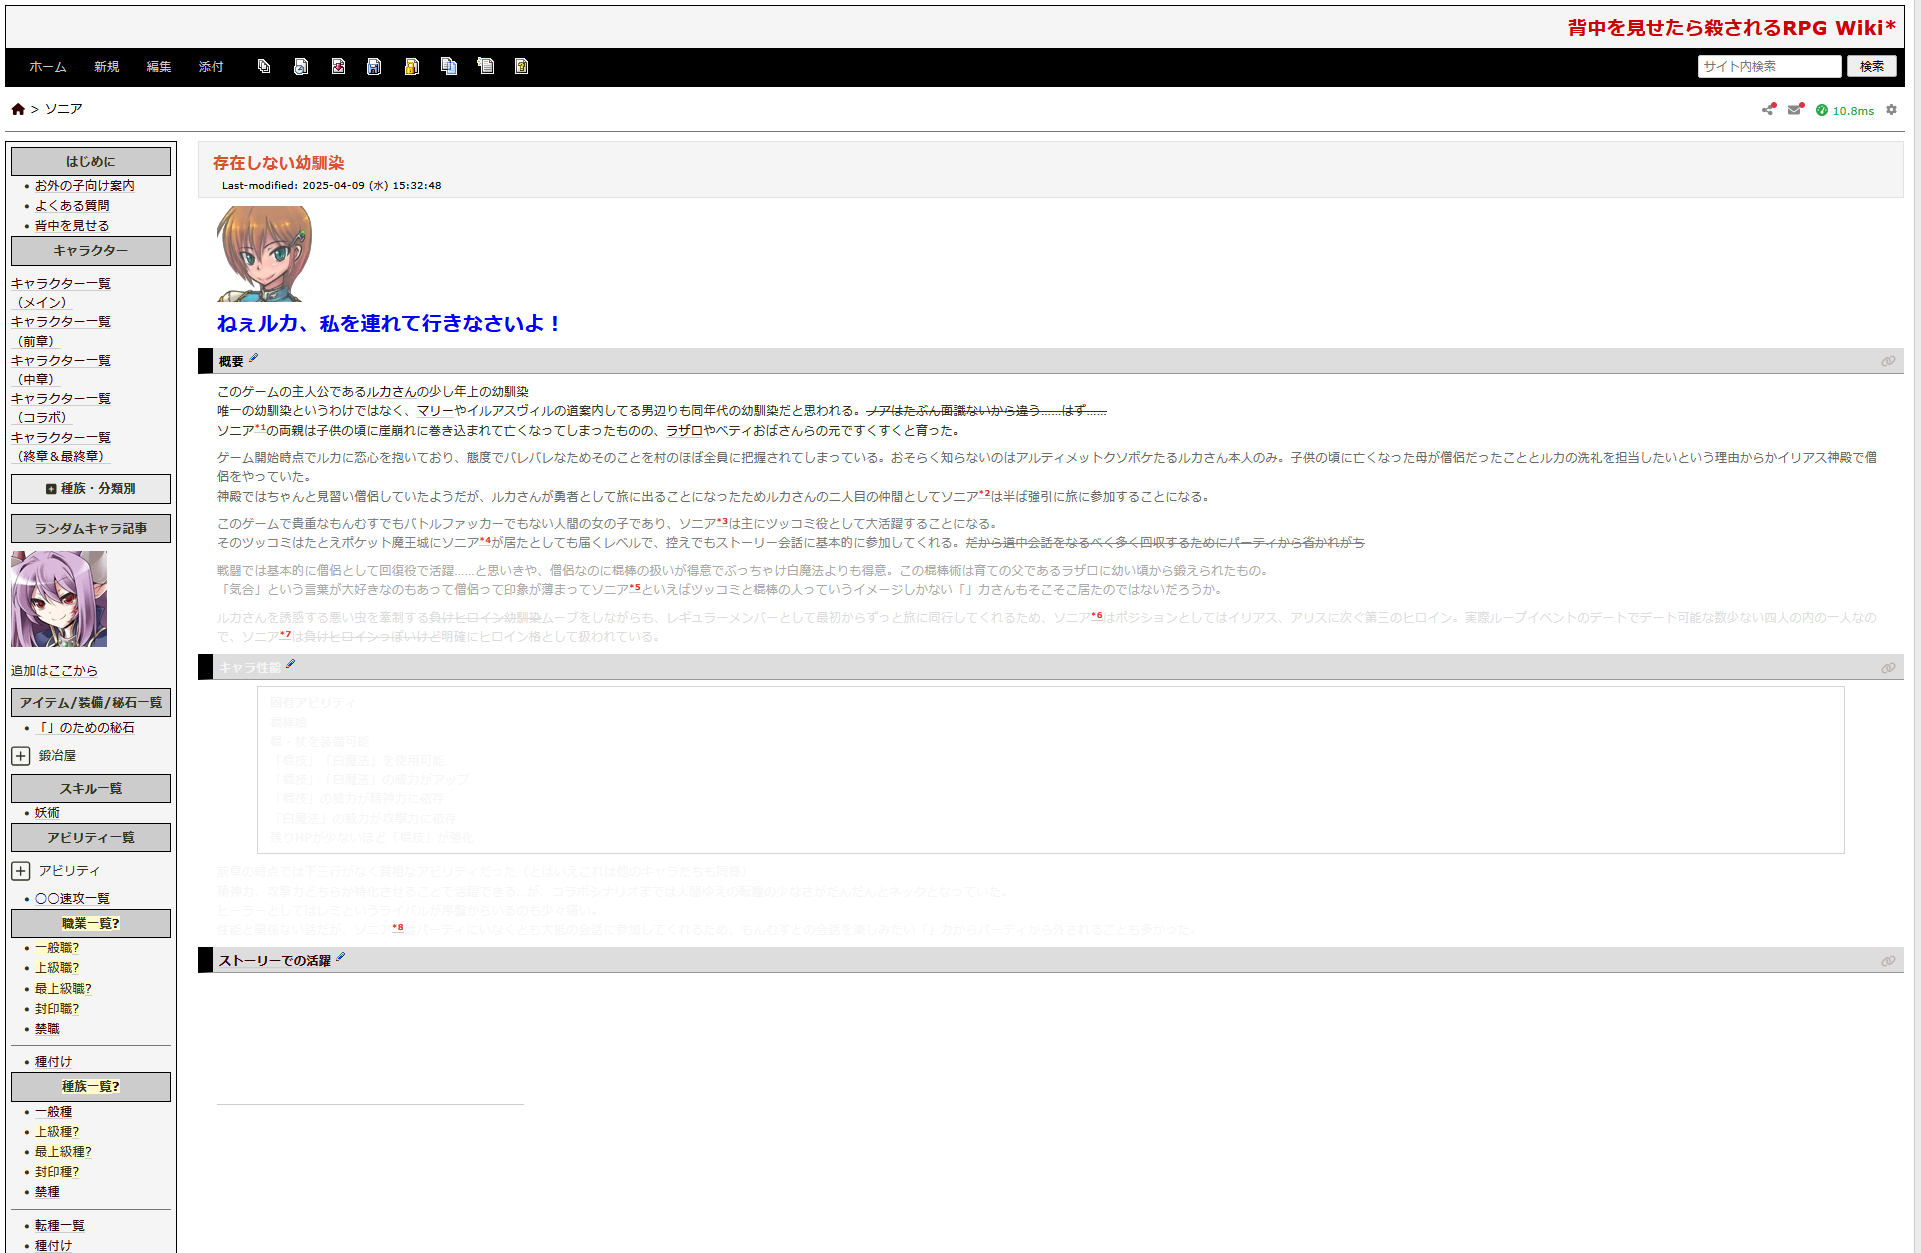
Task: Open the よくある質問 sidebar link
Action: (72, 205)
